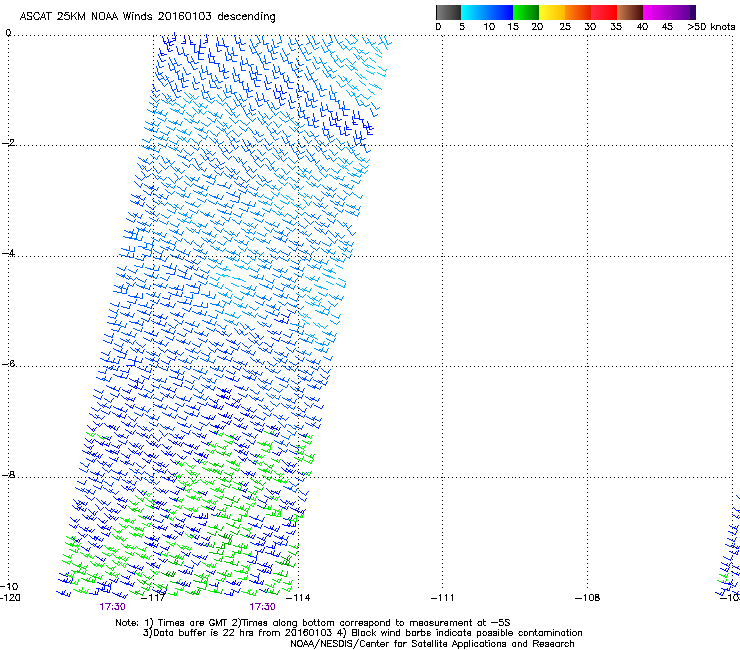
Task: Click the note 'Times are GMT'
Action: [193, 623]
